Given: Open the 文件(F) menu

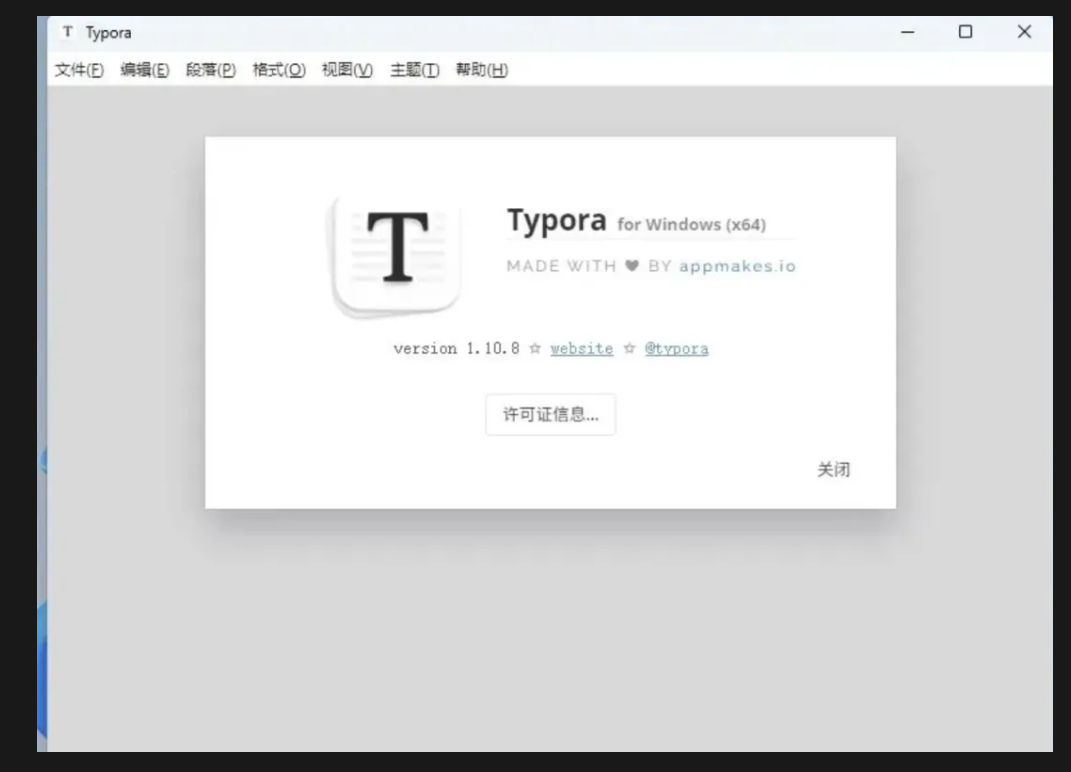Looking at the screenshot, I should 79,70.
